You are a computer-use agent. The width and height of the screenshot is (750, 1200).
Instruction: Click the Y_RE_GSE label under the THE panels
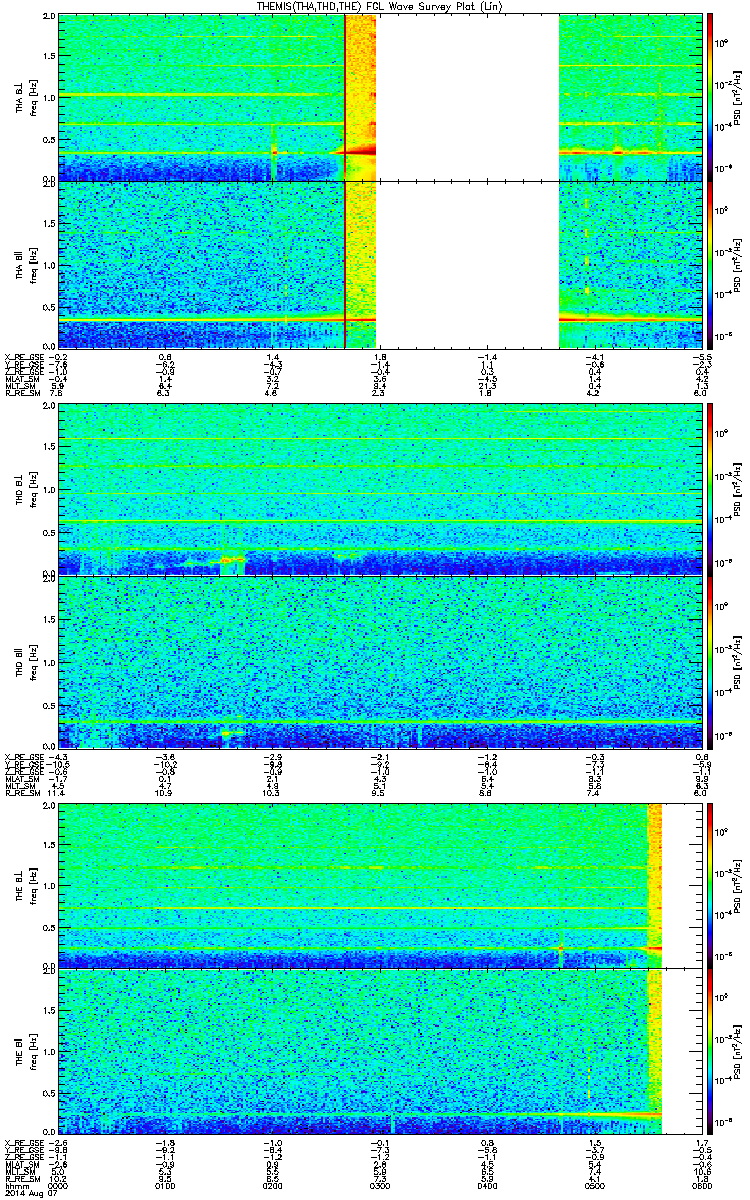[x=25, y=1149]
